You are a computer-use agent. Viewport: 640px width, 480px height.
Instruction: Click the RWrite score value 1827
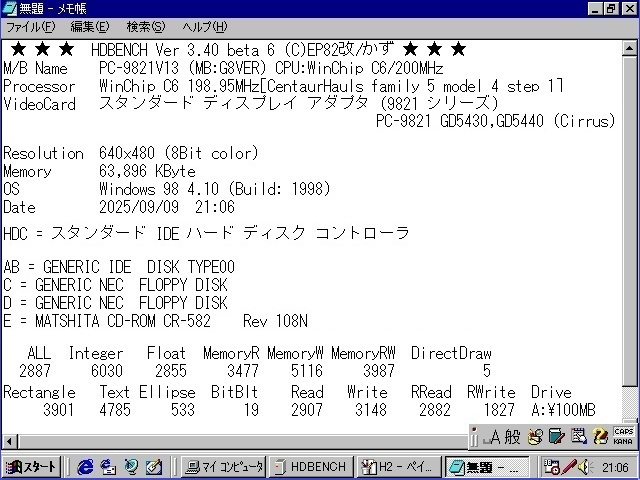pos(499,409)
